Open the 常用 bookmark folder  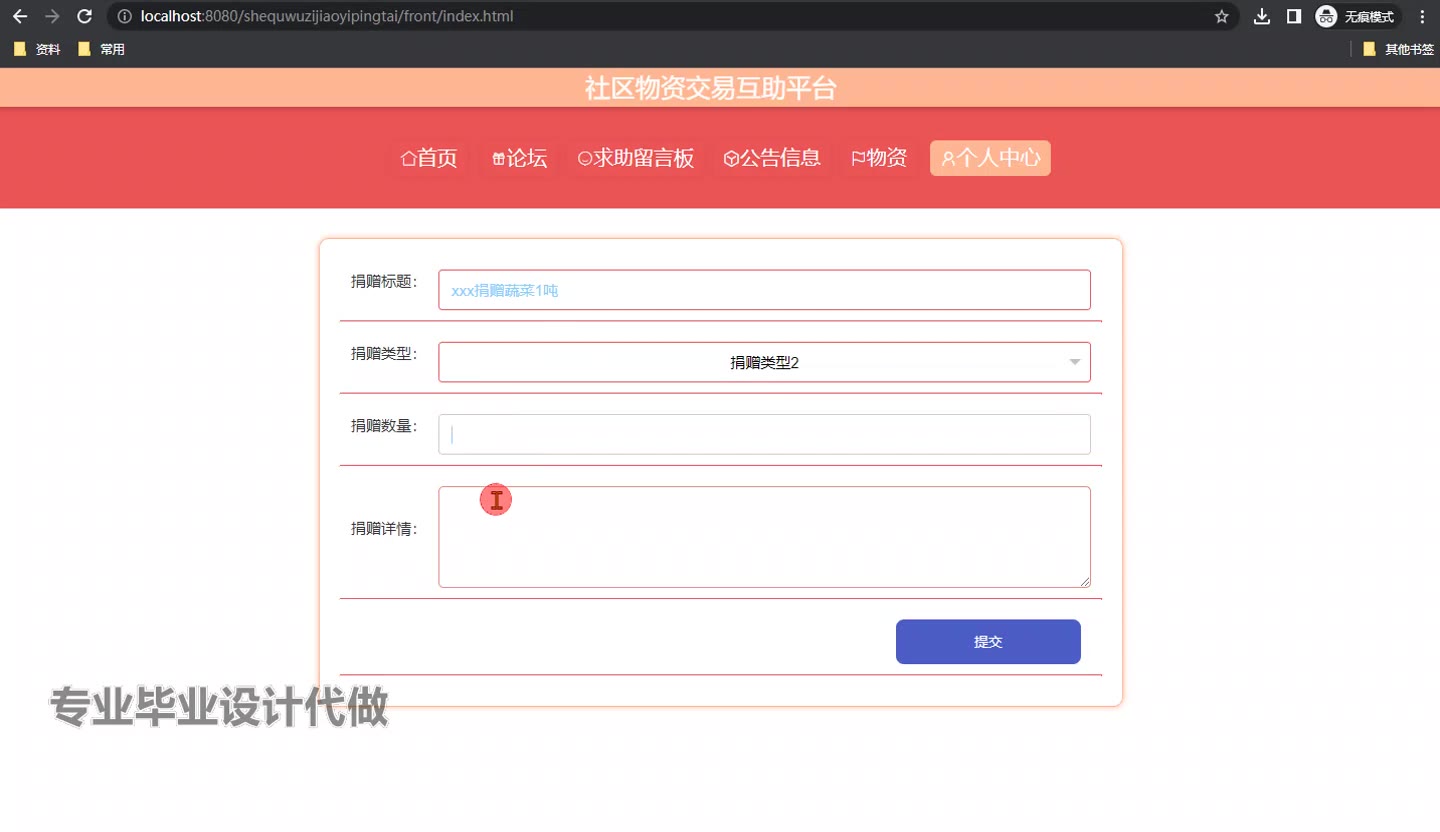pos(101,49)
